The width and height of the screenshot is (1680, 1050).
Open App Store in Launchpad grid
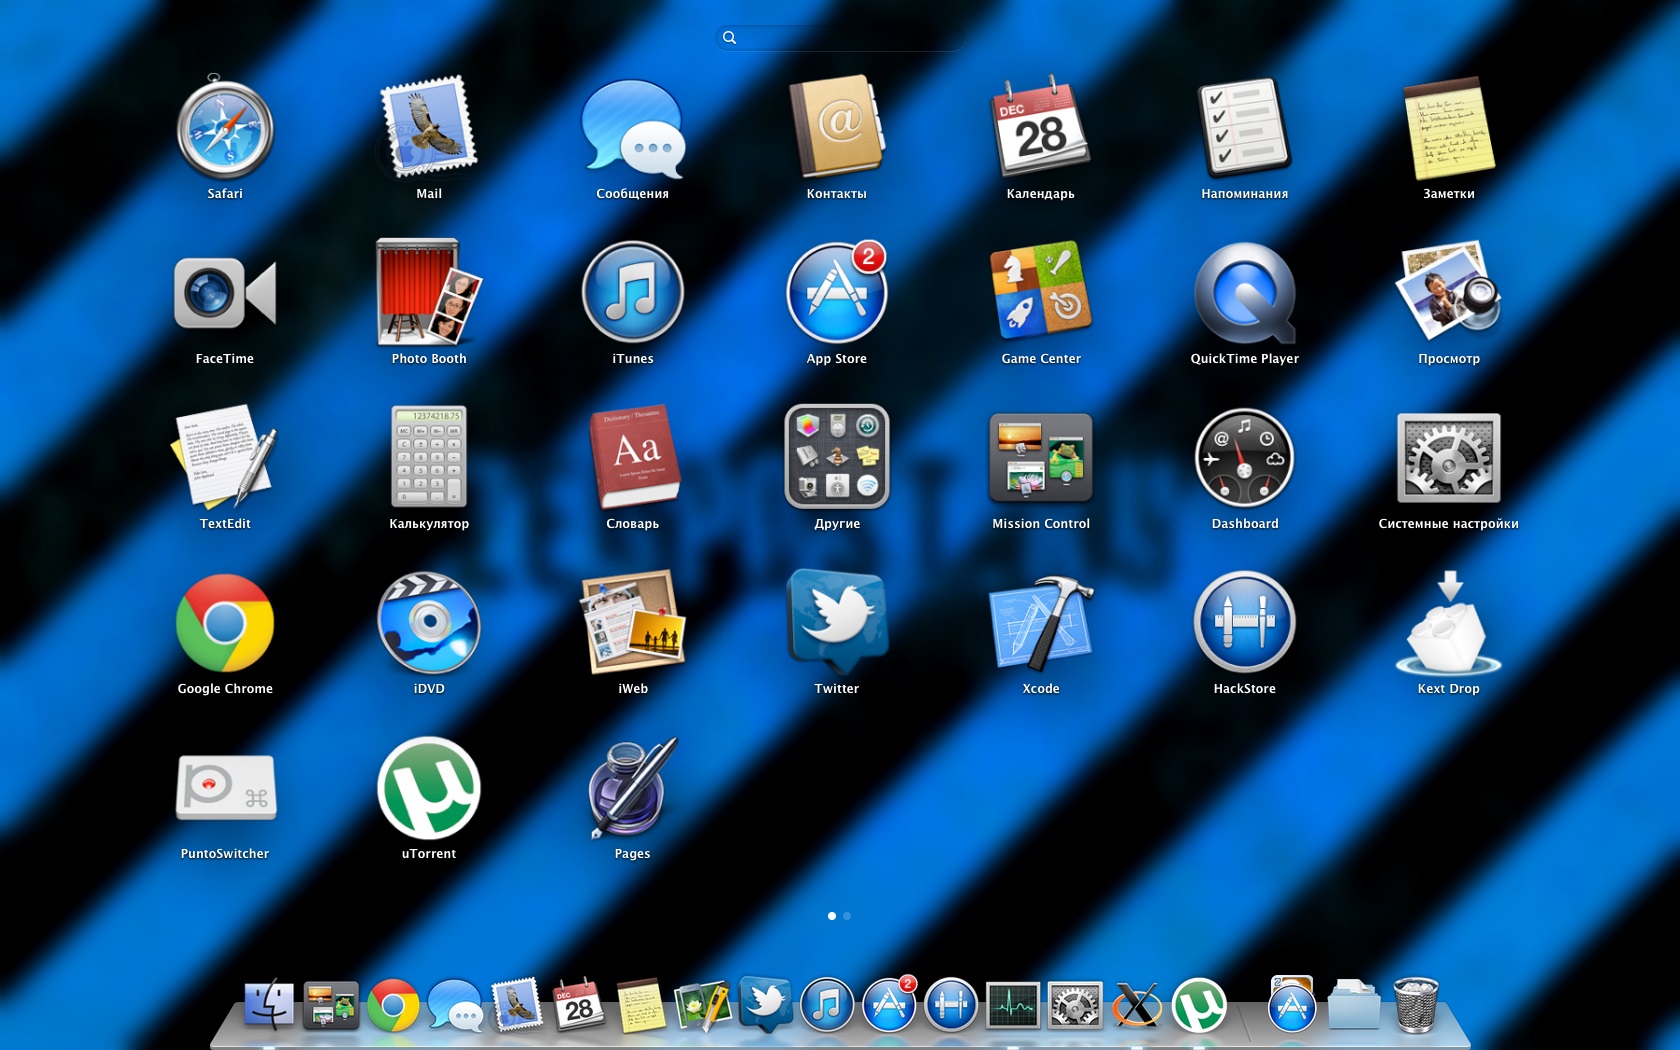[837, 292]
